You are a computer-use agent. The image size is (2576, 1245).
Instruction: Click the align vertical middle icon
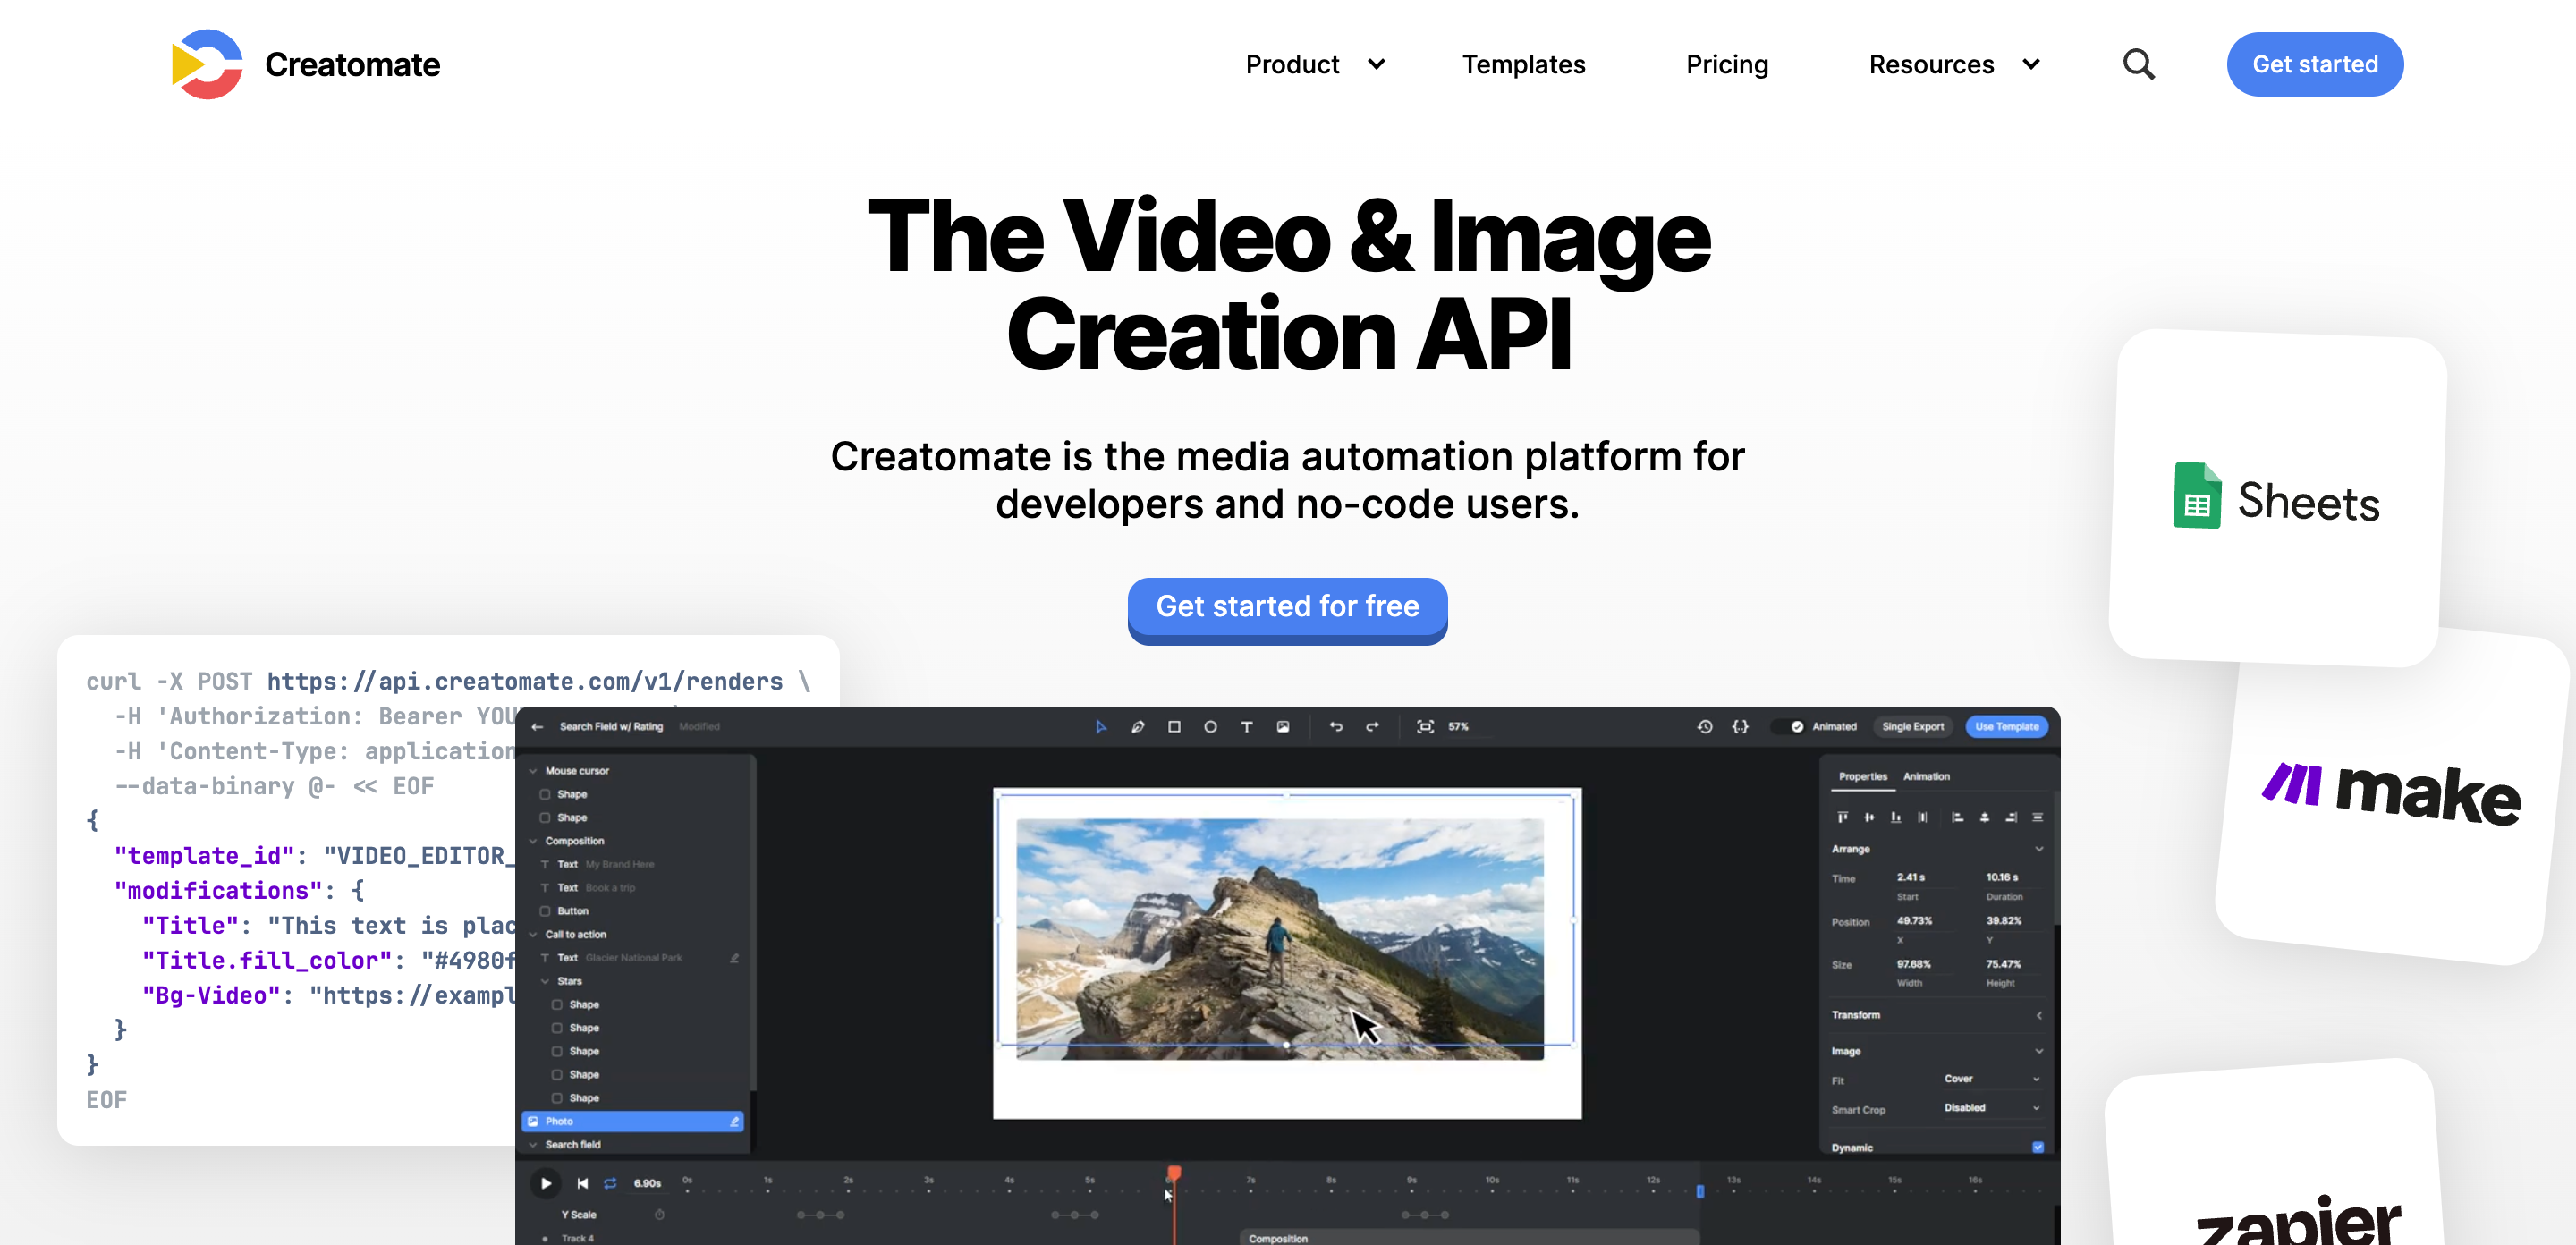[1869, 817]
